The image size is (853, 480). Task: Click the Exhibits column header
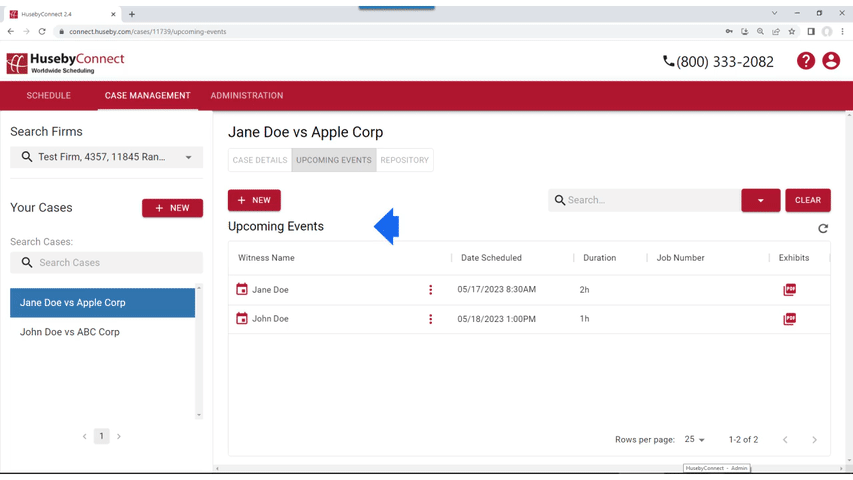pos(794,258)
